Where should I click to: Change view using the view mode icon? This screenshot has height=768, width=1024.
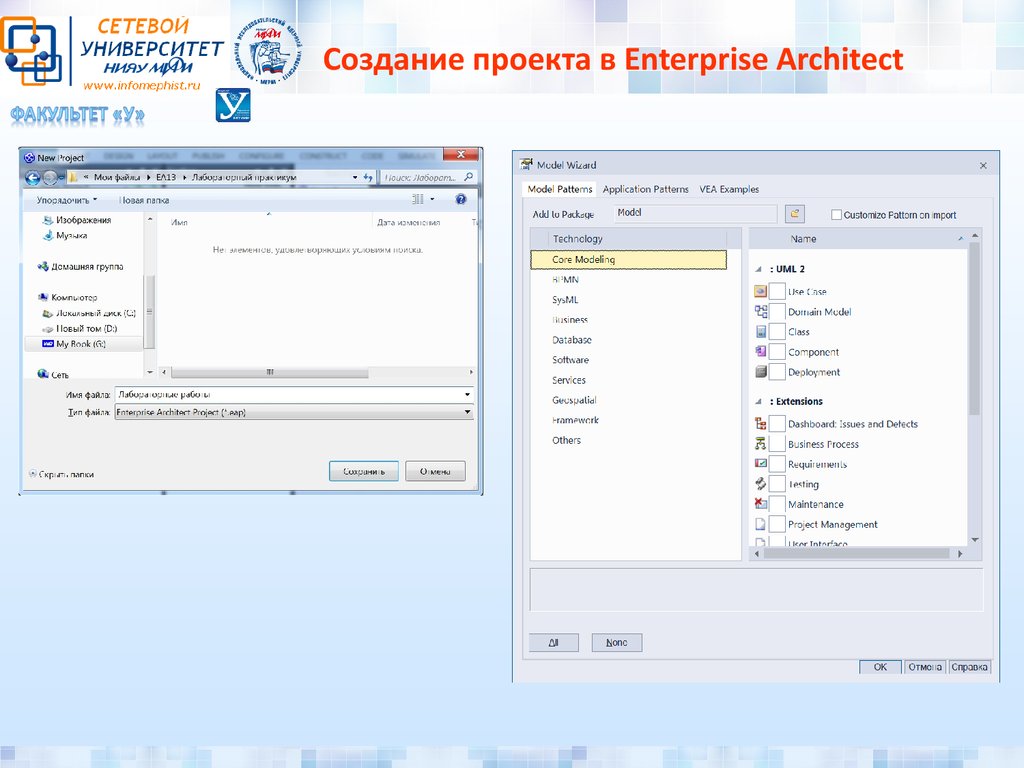tap(418, 199)
